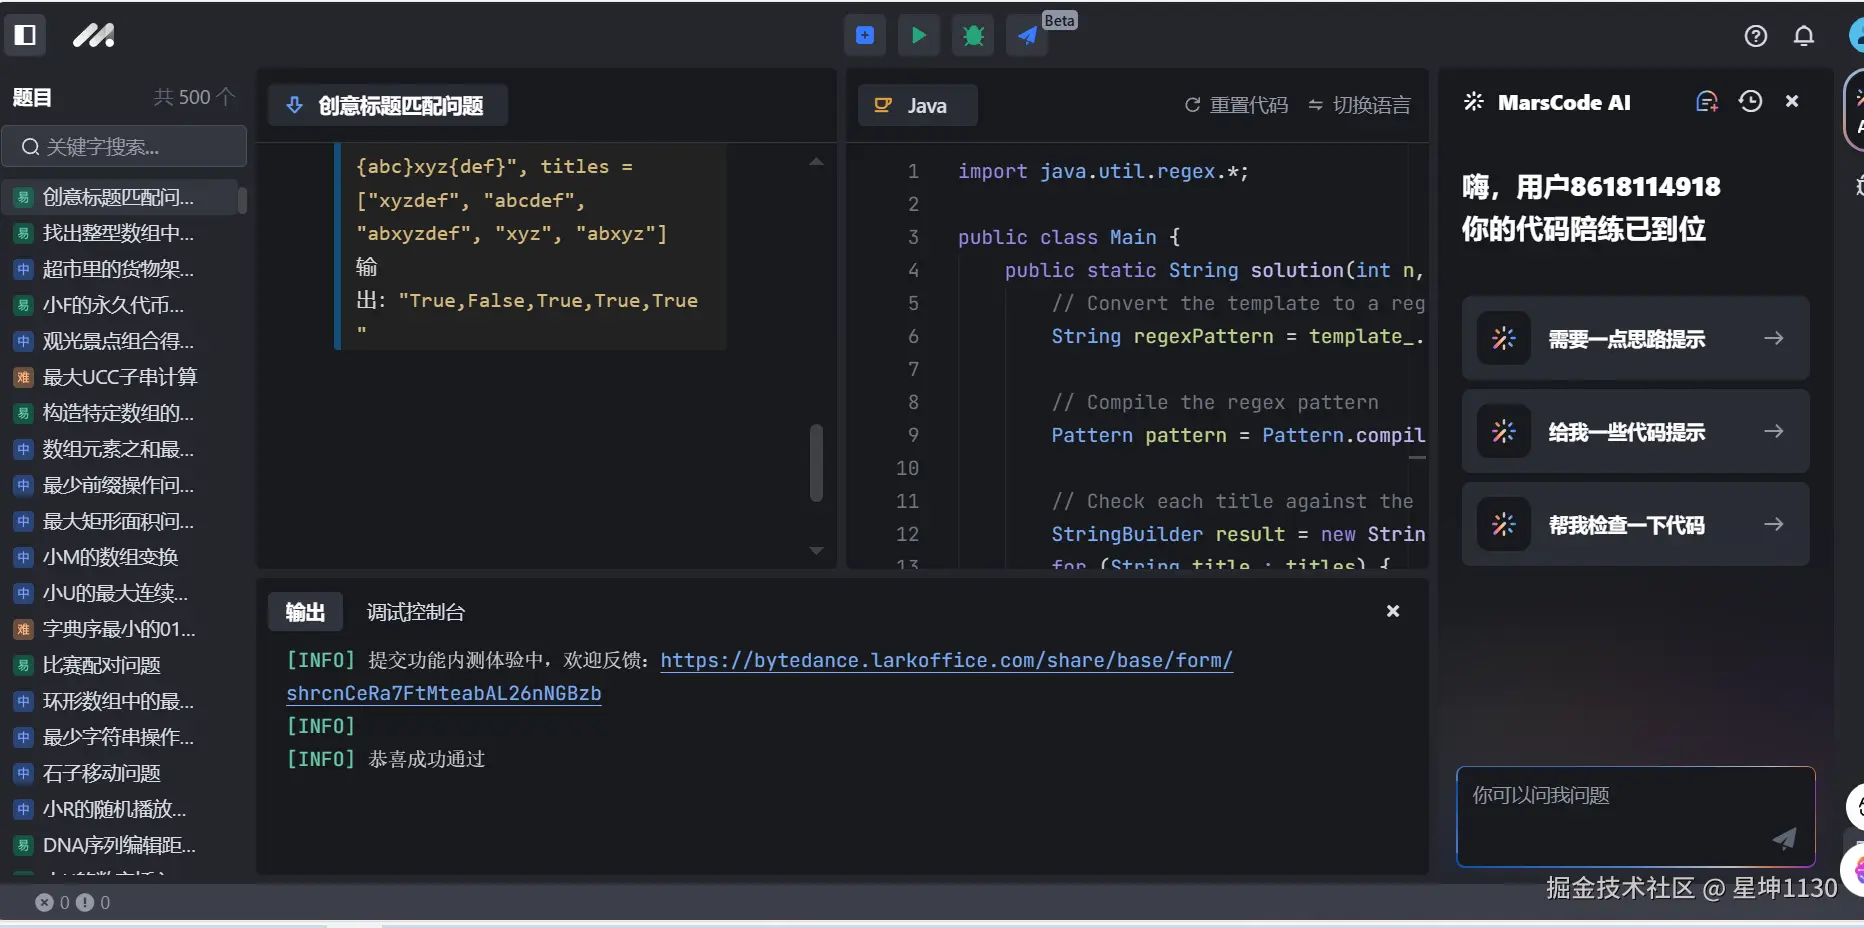This screenshot has width=1864, height=928.
Task: Open notifications bell icon
Action: point(1804,36)
